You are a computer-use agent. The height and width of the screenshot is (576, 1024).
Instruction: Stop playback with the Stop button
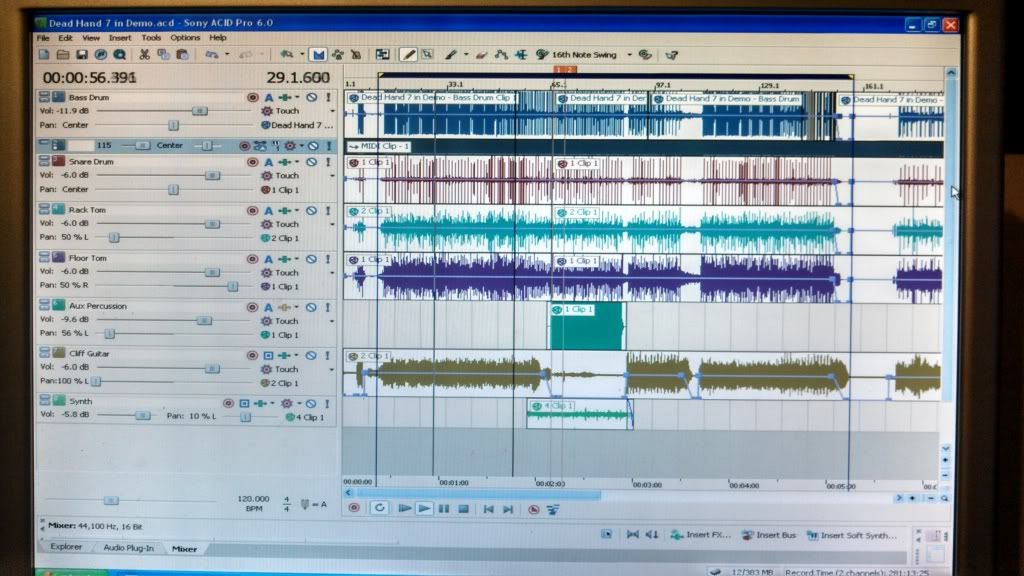[464, 508]
